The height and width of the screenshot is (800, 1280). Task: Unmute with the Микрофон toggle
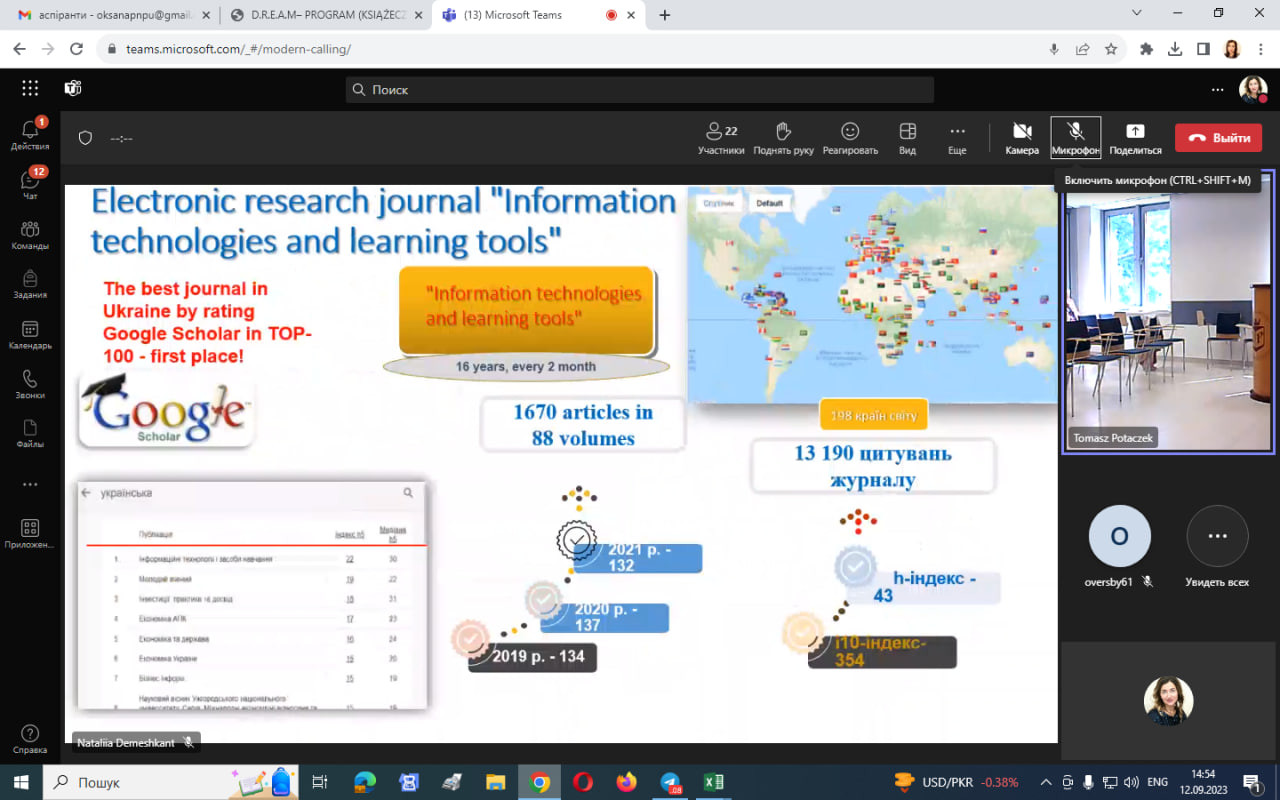pyautogui.click(x=1076, y=138)
